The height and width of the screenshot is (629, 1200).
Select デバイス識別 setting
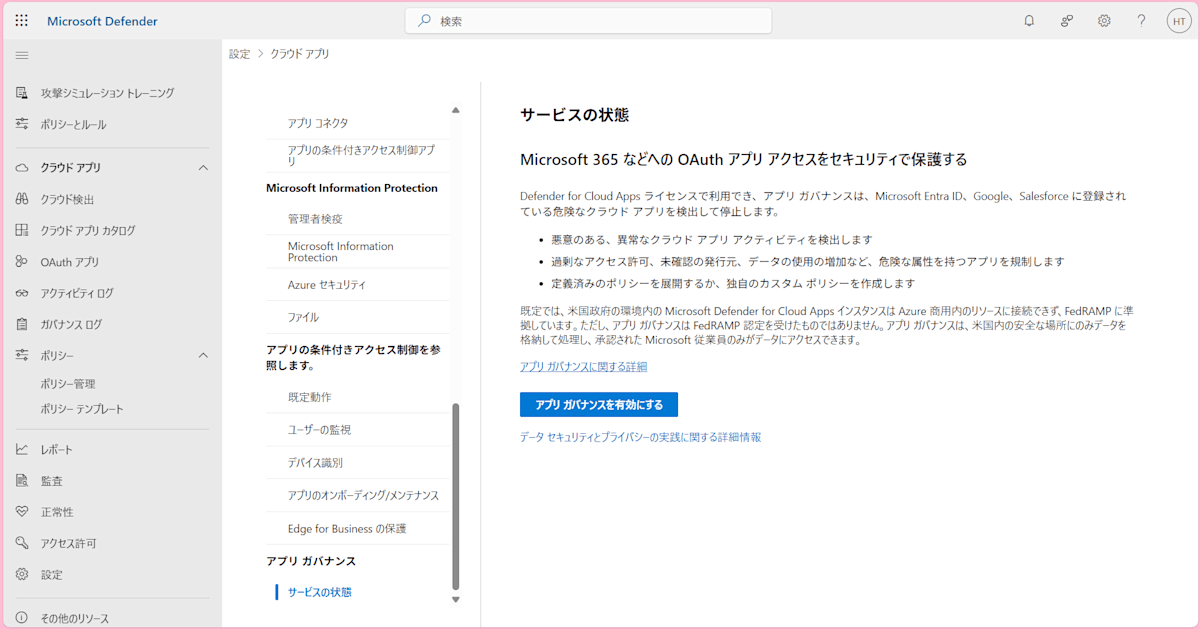[x=315, y=463]
